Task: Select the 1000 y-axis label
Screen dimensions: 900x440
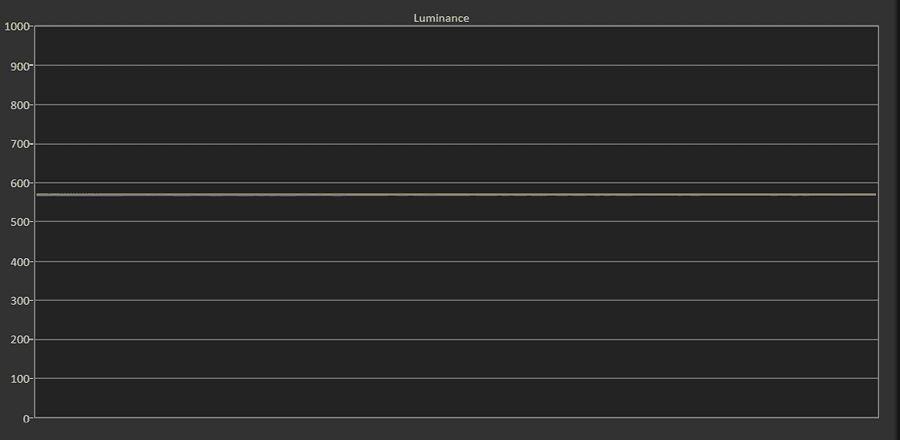Action: pos(17,27)
